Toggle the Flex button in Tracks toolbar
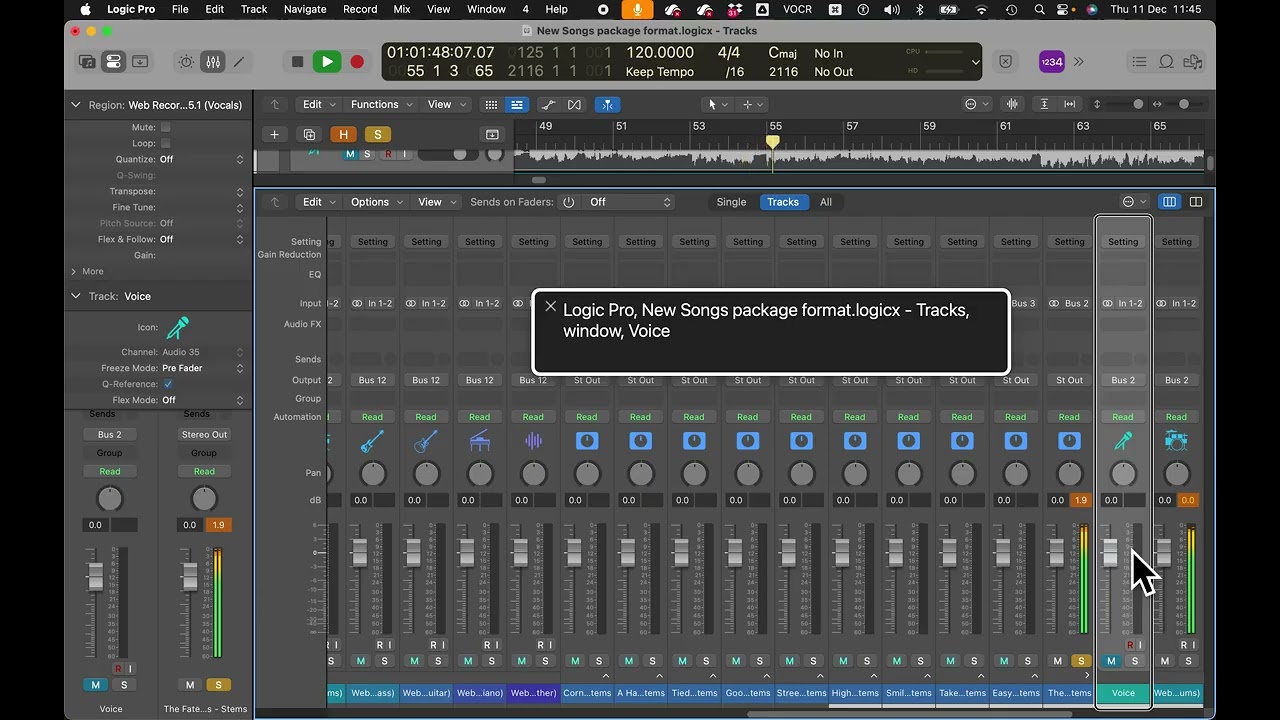The width and height of the screenshot is (1280, 720). [x=574, y=104]
